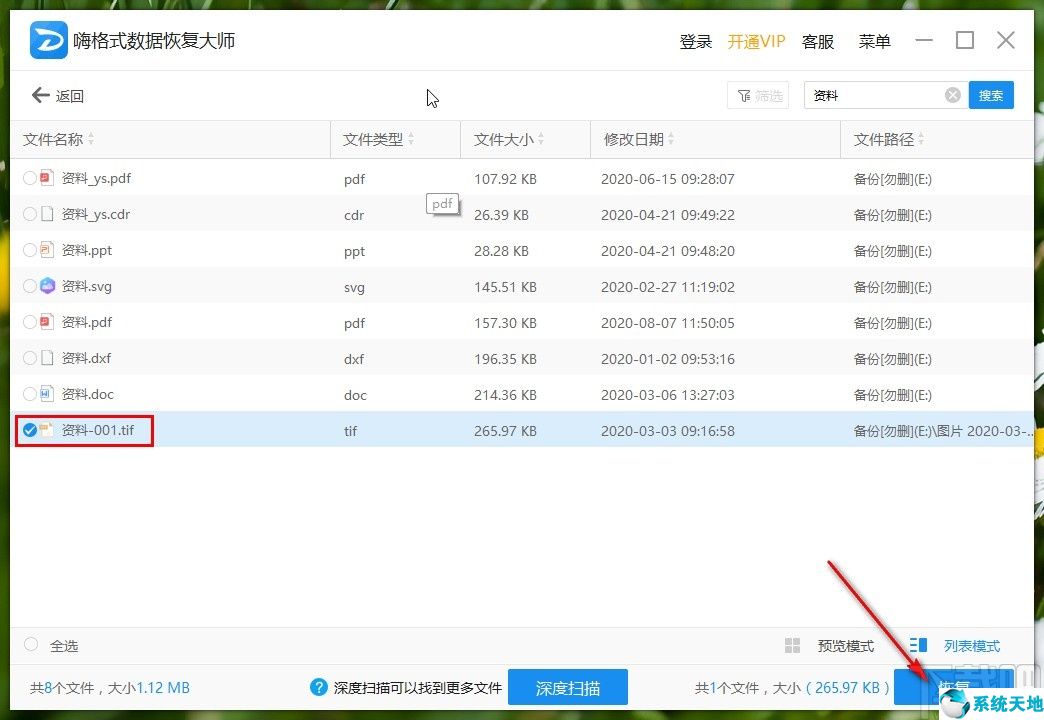
Task: Start a 深度扫描 deep scan
Action: click(x=568, y=687)
